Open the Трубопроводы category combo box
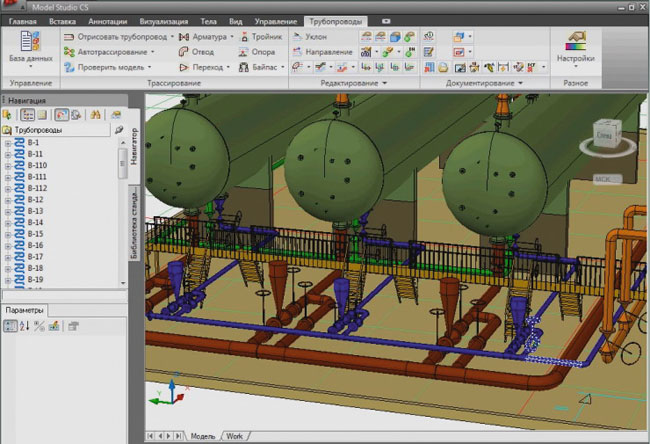This screenshot has height=444, width=650. click(56, 130)
